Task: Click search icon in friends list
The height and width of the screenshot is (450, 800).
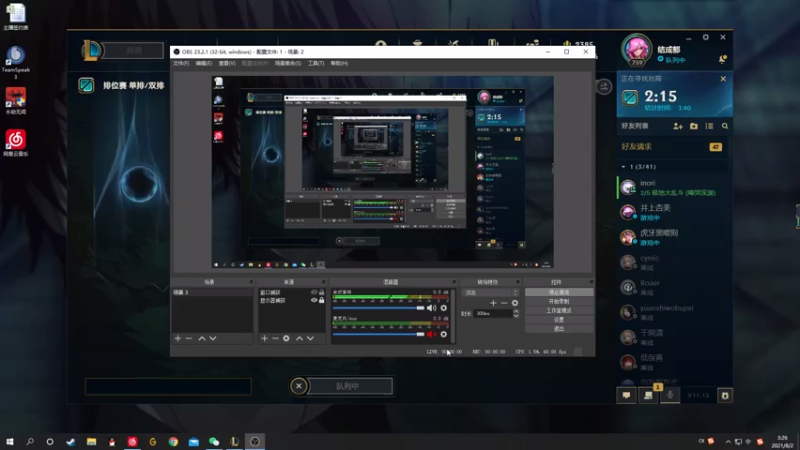Action: [725, 126]
